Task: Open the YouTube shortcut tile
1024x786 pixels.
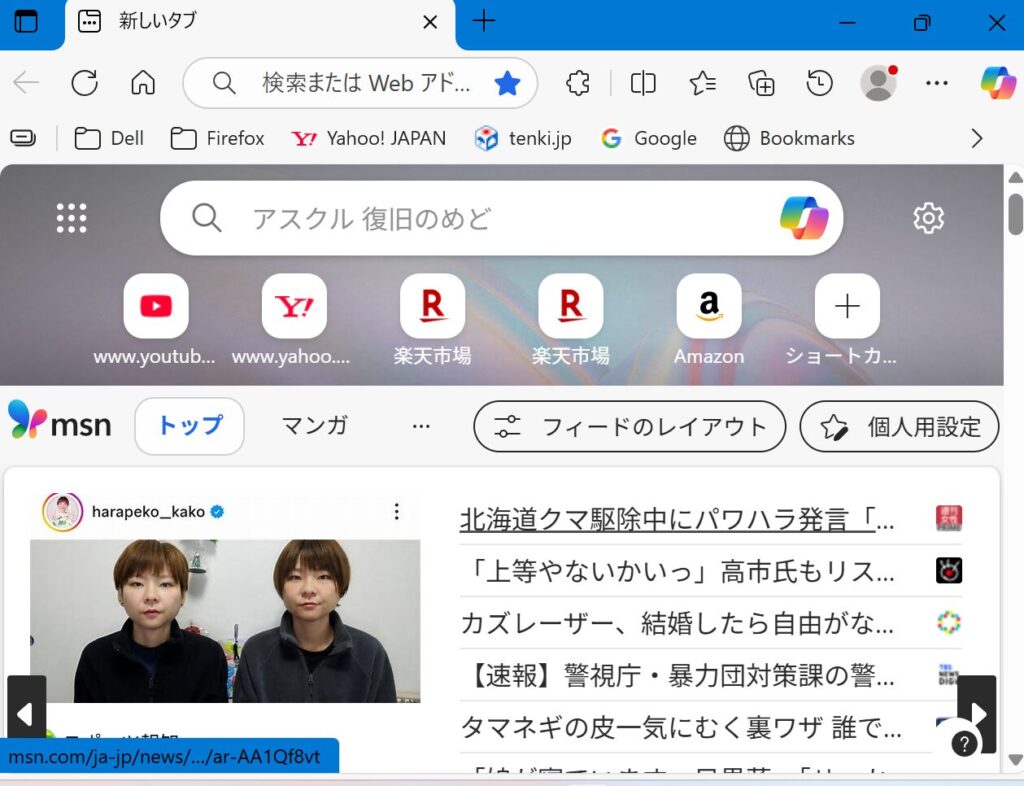Action: [x=155, y=306]
